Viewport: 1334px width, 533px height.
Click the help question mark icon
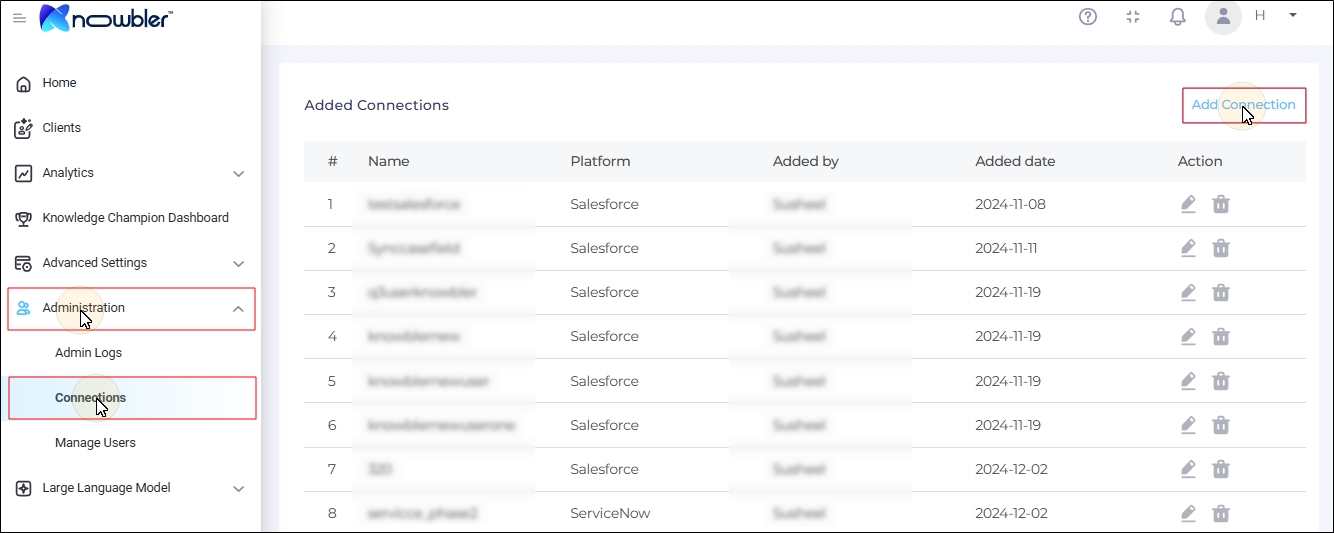(1088, 16)
